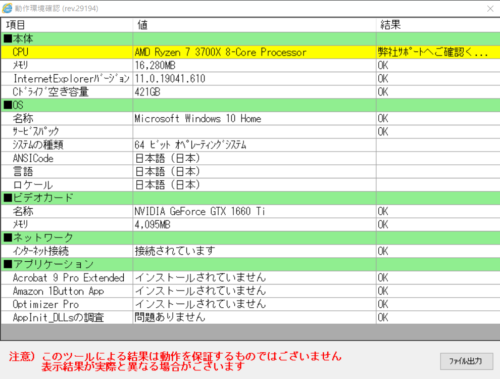Select the Optimizer Pro row label
This screenshot has width=500, height=379.
coord(46,304)
